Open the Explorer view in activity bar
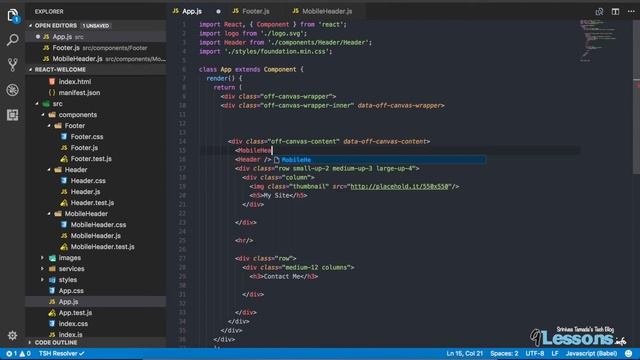640x360 pixels. click(13, 16)
